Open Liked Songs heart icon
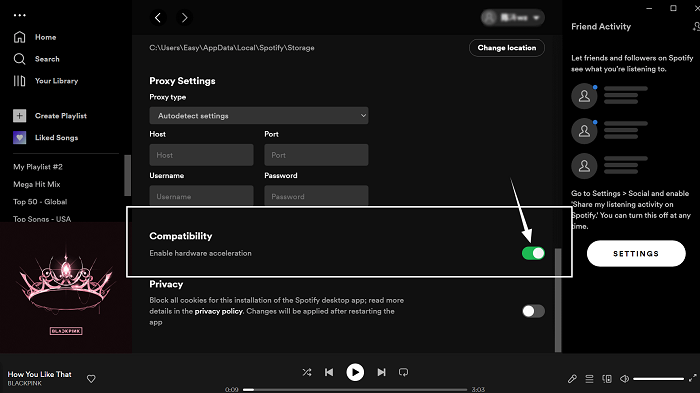The image size is (700, 393). (19, 138)
